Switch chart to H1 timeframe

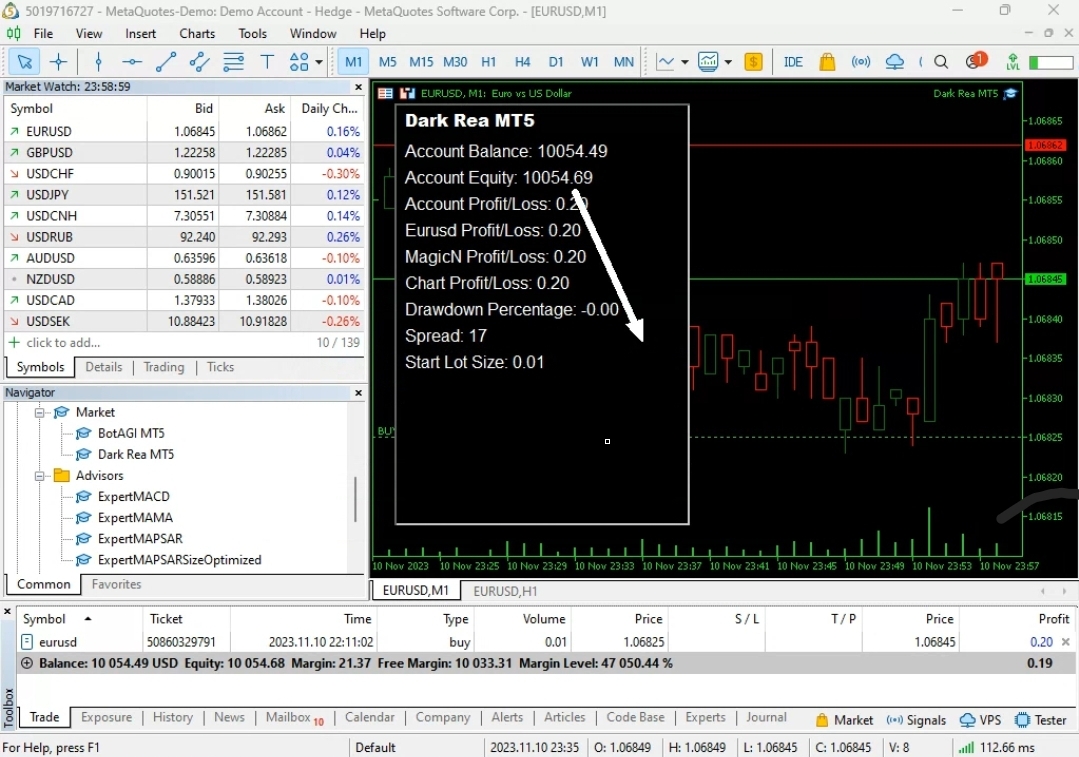pos(489,62)
